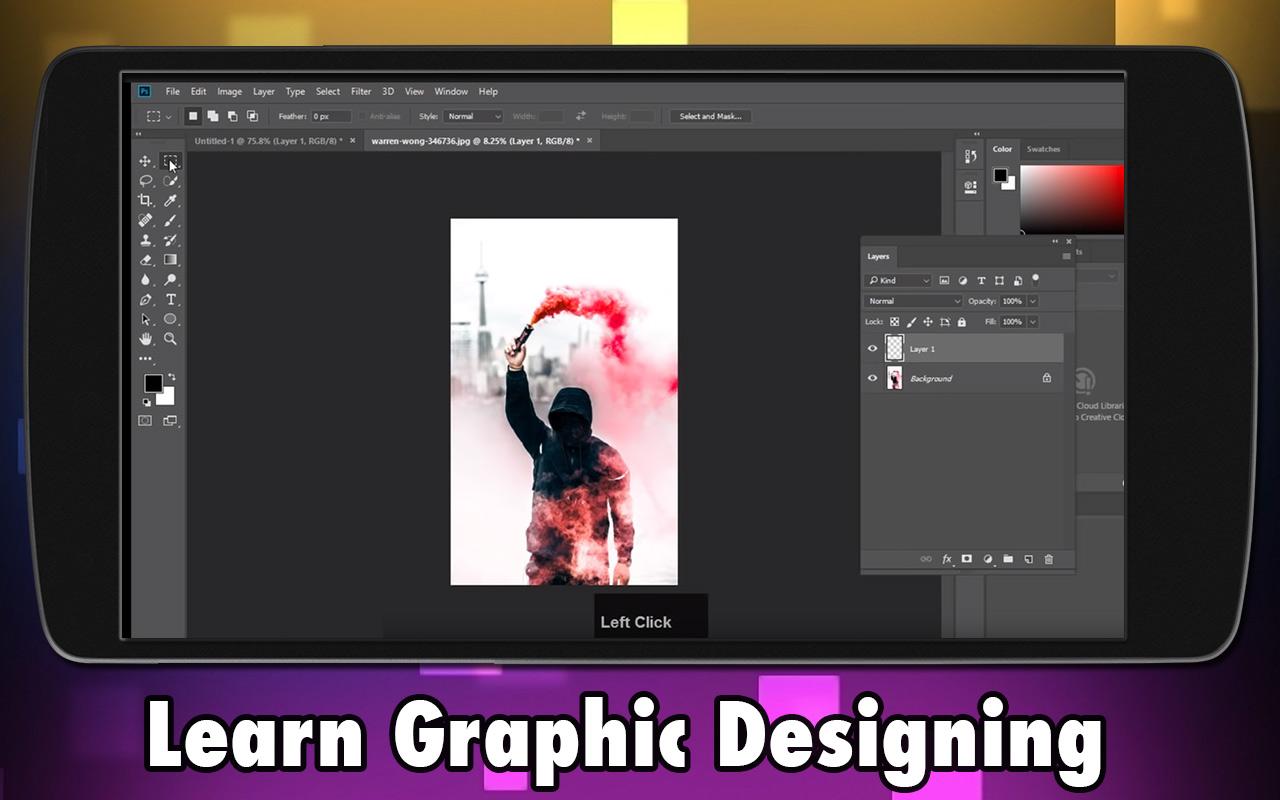Image resolution: width=1280 pixels, height=800 pixels.
Task: Toggle the layer filter switch in Layers panel
Action: [1036, 279]
